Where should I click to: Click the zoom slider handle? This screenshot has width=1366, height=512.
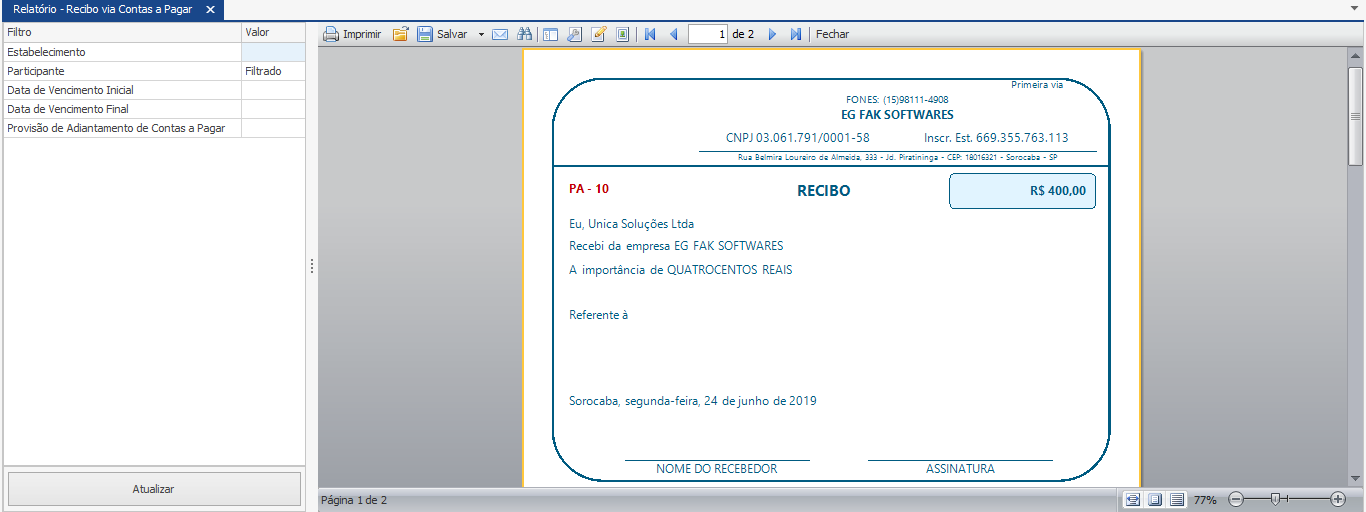1275,498
